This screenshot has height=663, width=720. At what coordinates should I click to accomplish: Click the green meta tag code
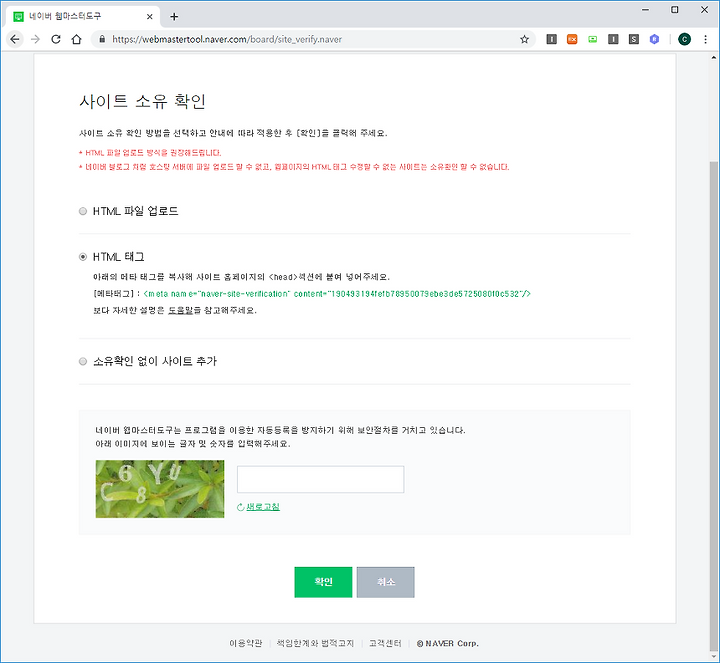tap(337, 294)
